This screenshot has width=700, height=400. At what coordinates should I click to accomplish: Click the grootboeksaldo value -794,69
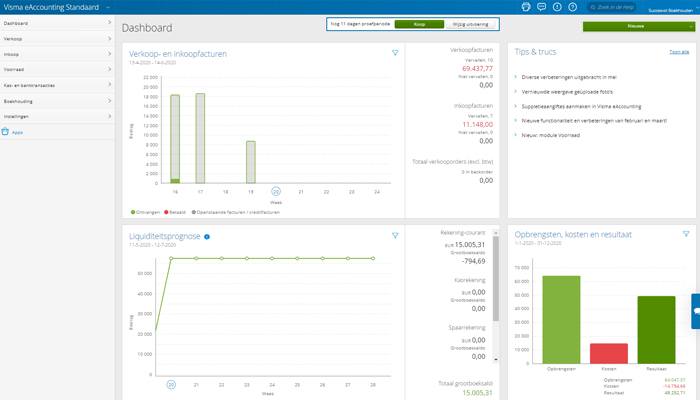coord(473,261)
